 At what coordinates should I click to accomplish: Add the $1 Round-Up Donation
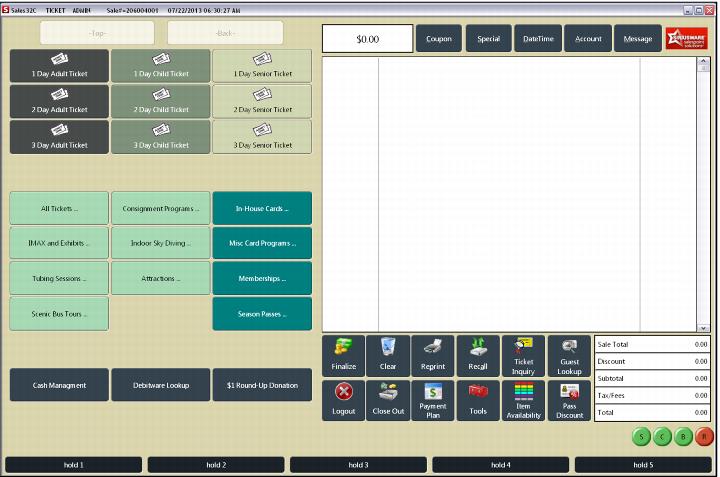click(262, 385)
